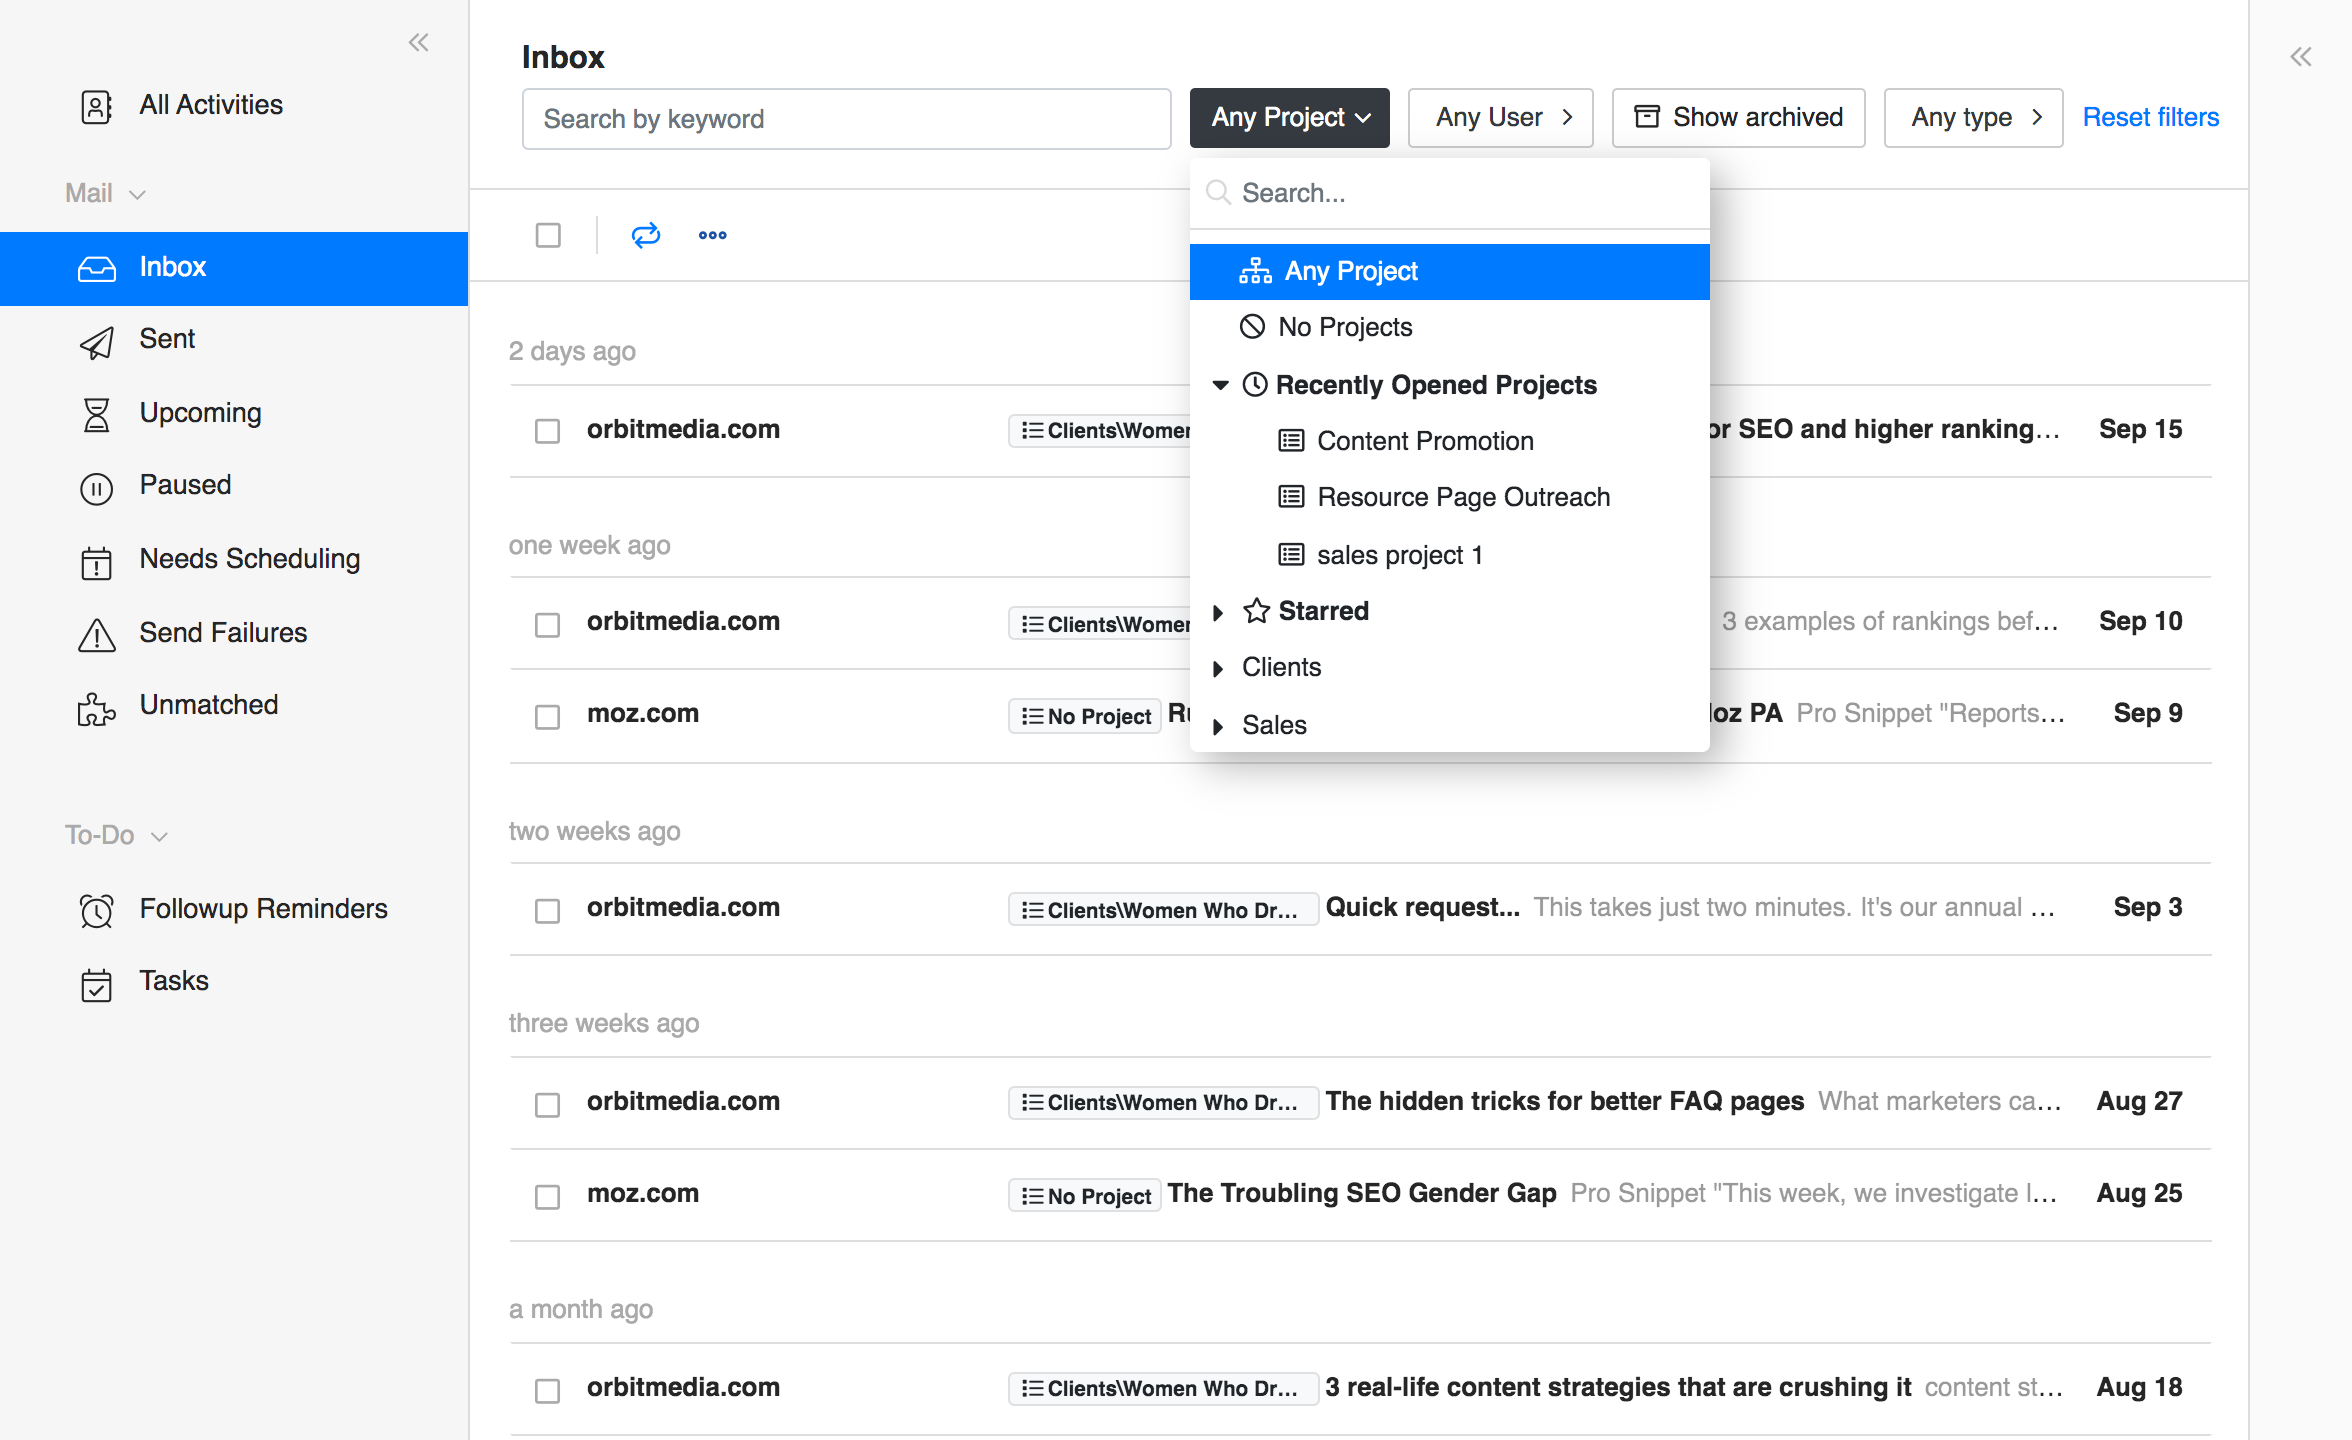Click the refresh sync arrows icon

(646, 235)
